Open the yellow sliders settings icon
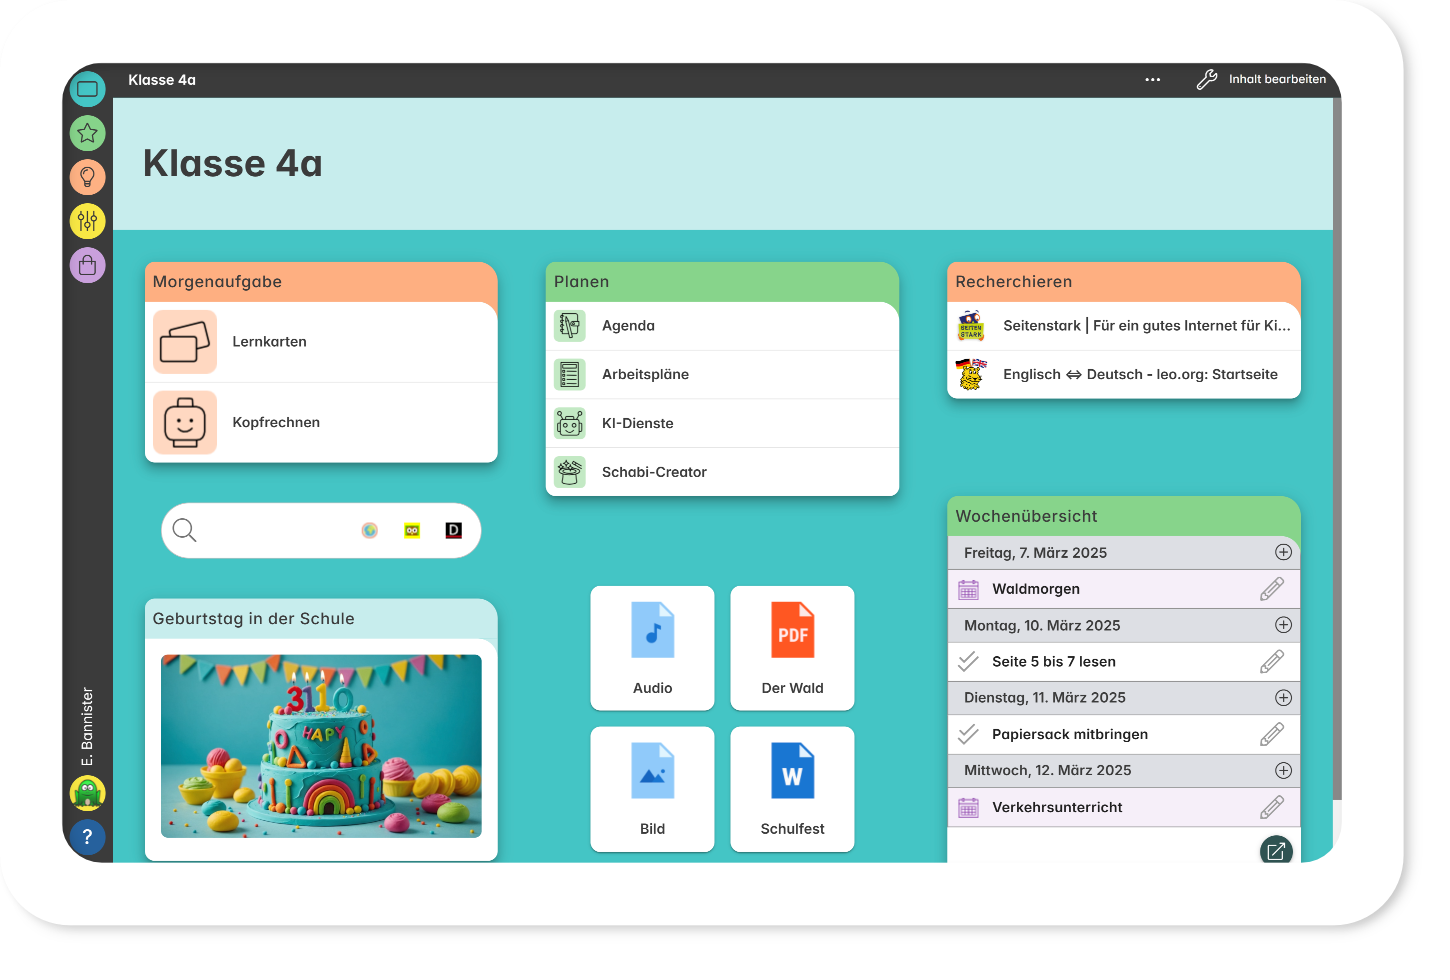Screen dimensions: 1450x980 click(88, 221)
